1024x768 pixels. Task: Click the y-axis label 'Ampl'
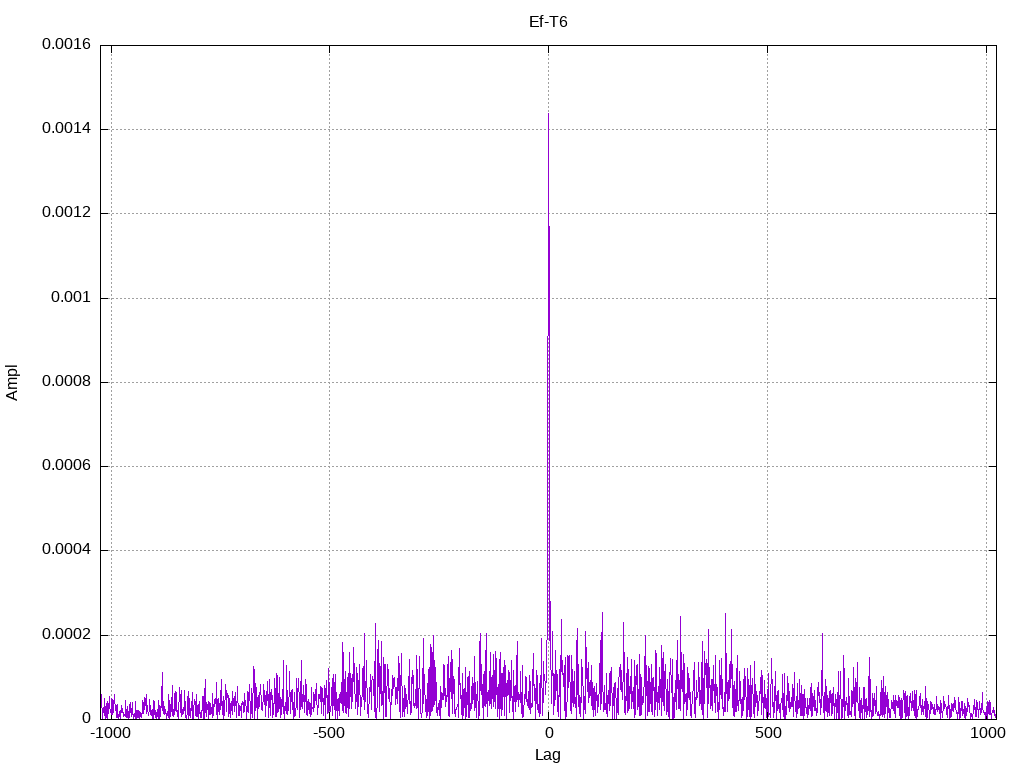(12, 383)
